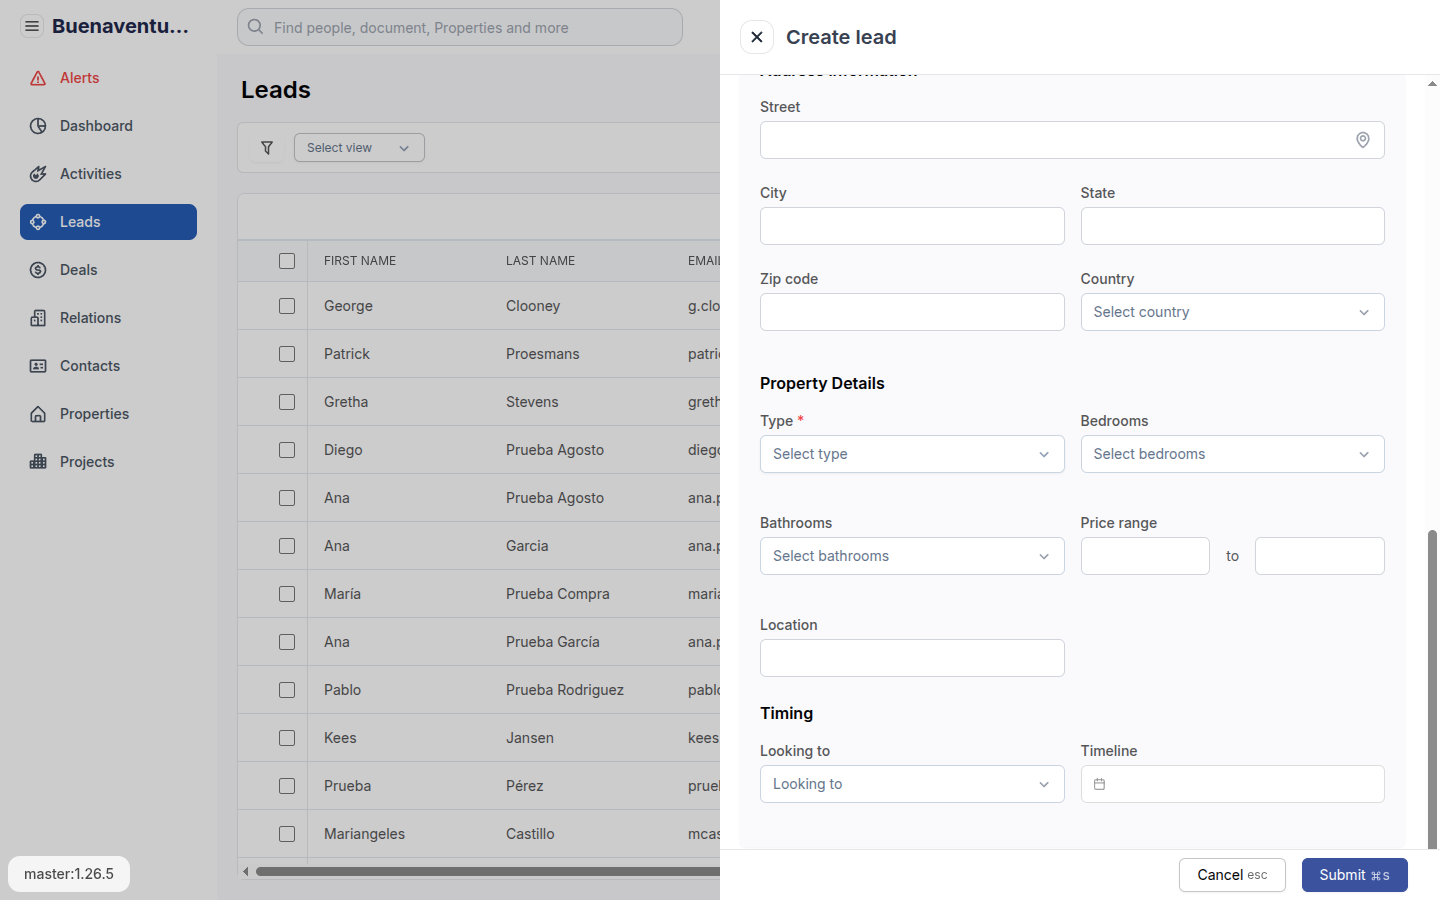
Task: Open Dashboard from the sidebar
Action: (x=108, y=126)
